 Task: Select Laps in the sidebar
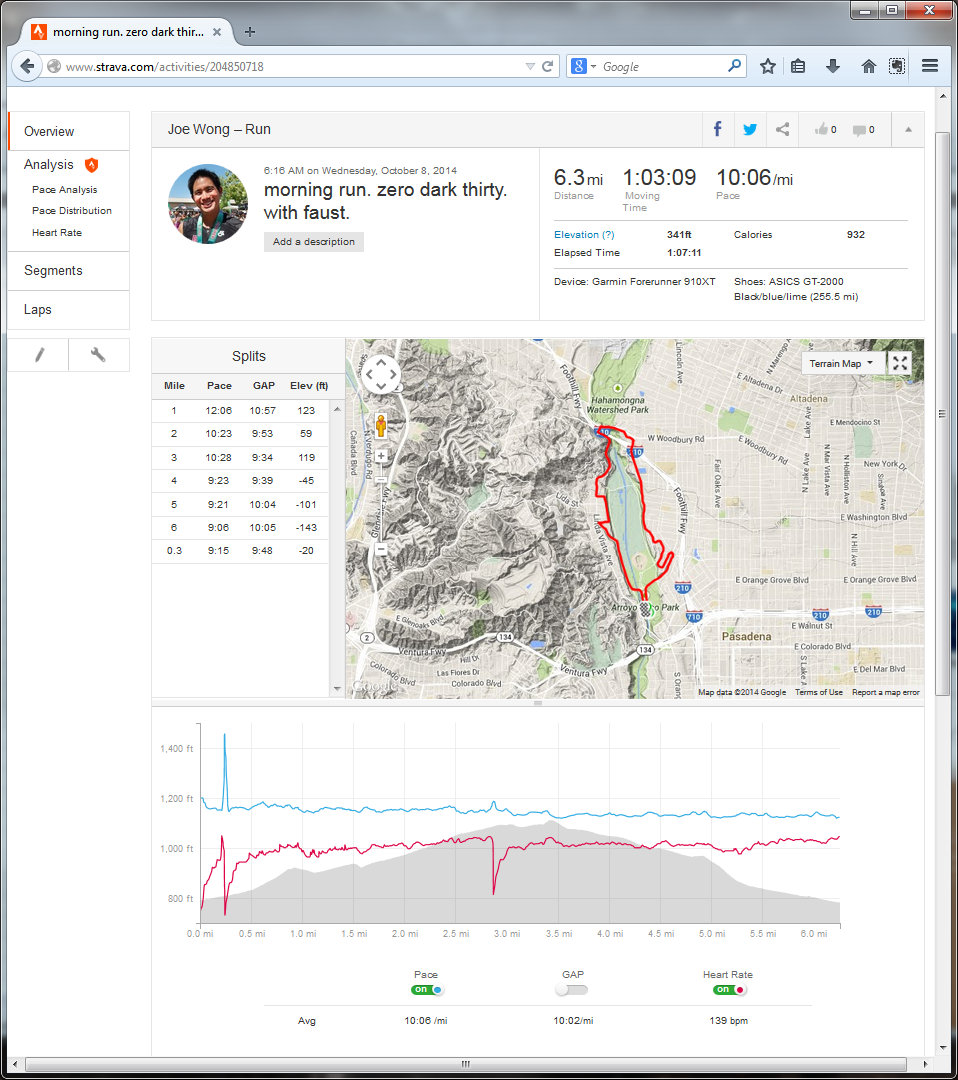click(x=38, y=310)
